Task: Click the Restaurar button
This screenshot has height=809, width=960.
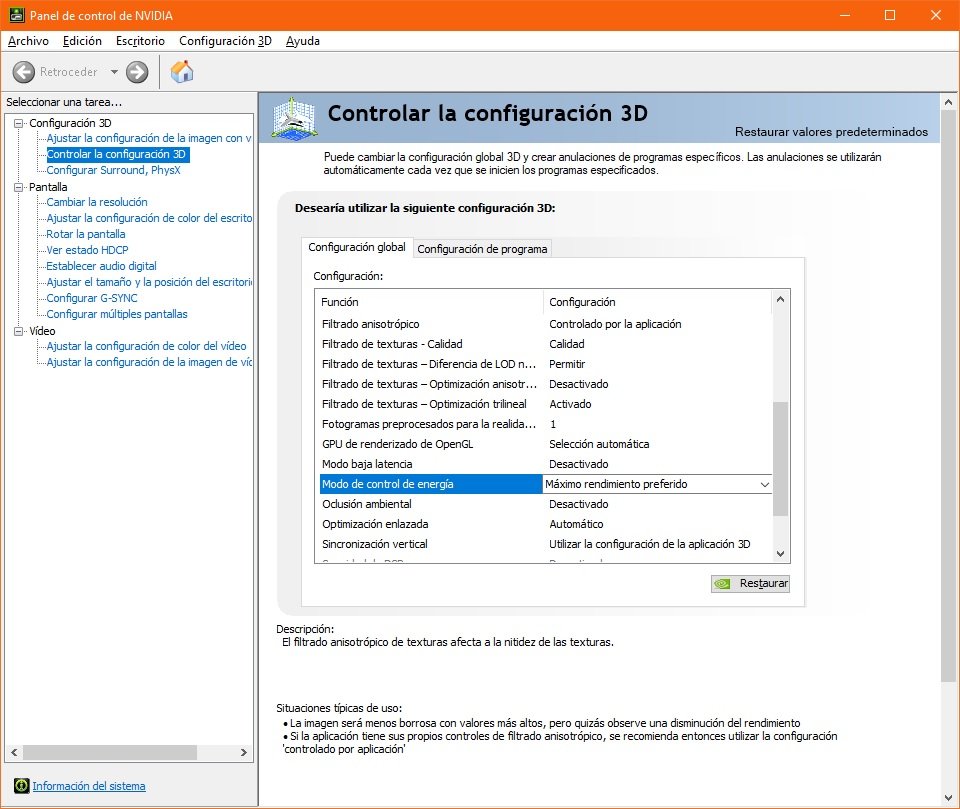Action: click(x=750, y=583)
